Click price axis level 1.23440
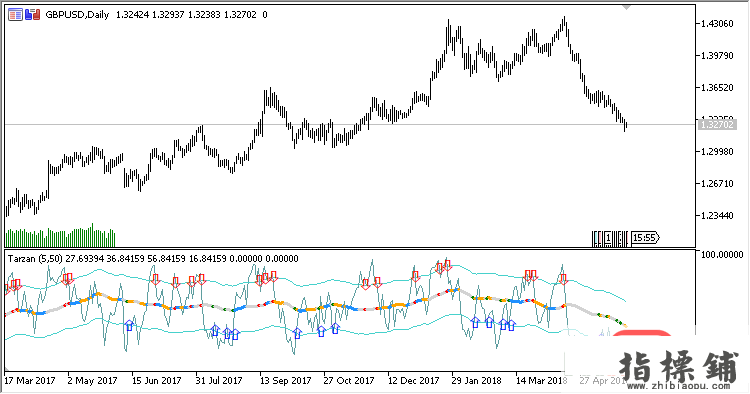 click(717, 216)
